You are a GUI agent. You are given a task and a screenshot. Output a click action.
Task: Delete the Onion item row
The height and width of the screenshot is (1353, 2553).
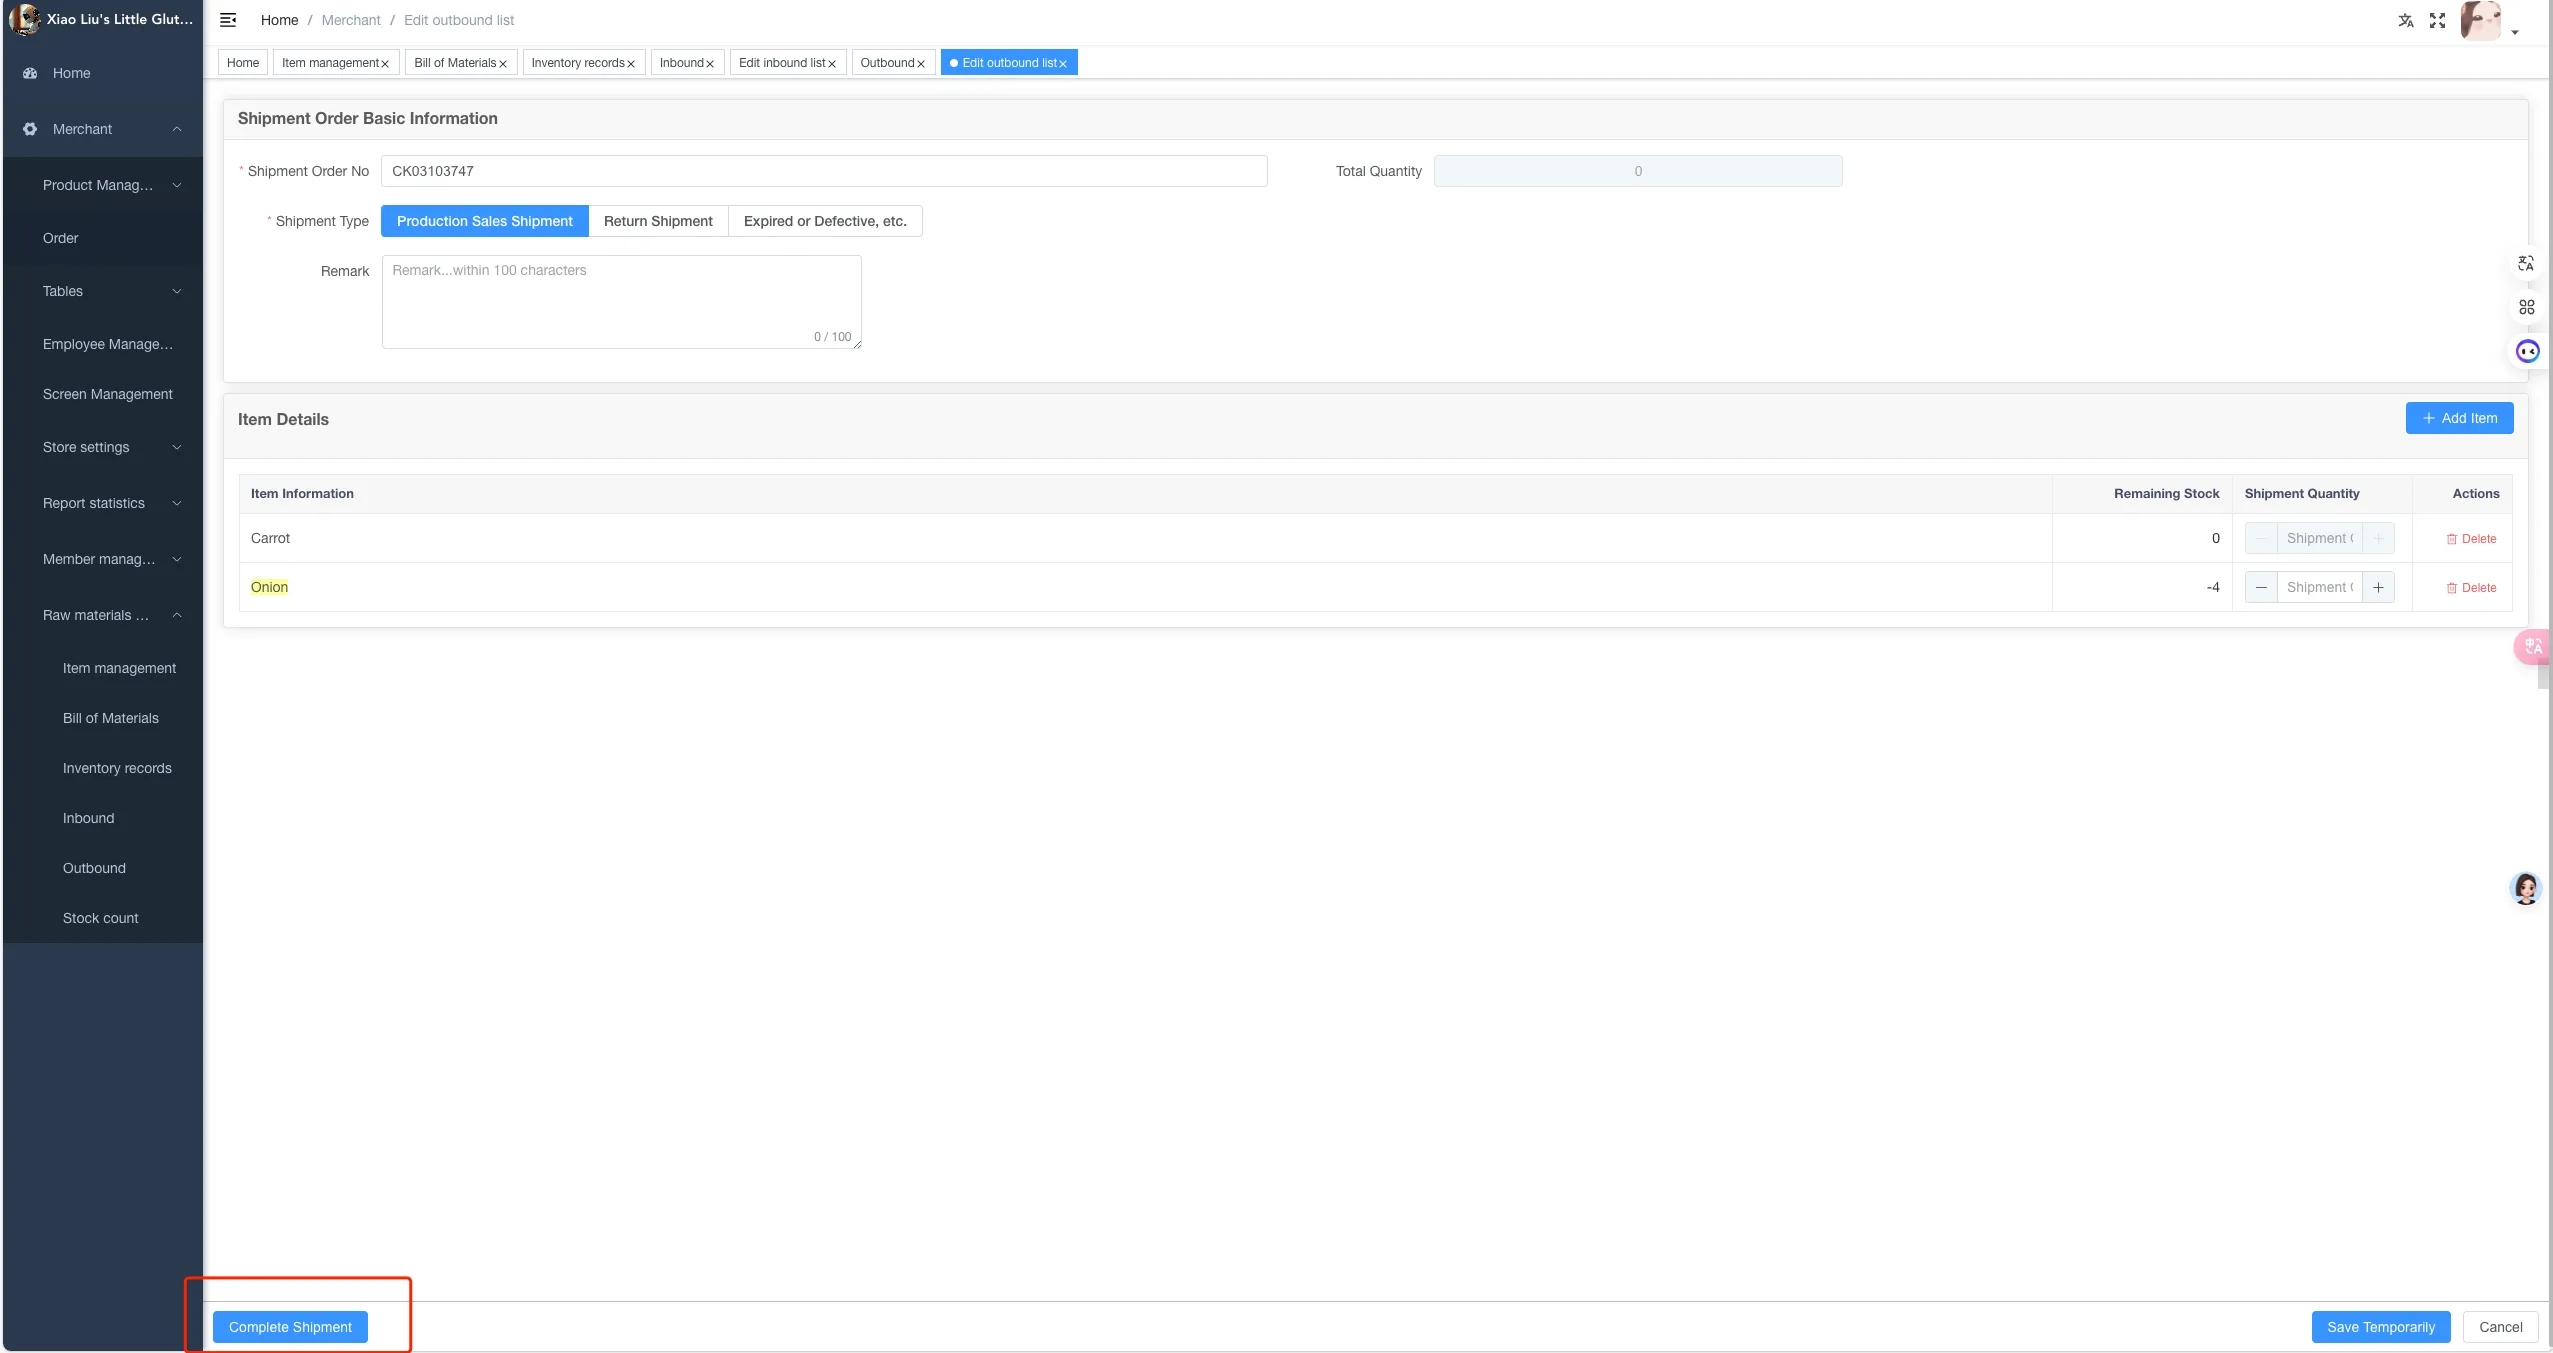point(2471,588)
